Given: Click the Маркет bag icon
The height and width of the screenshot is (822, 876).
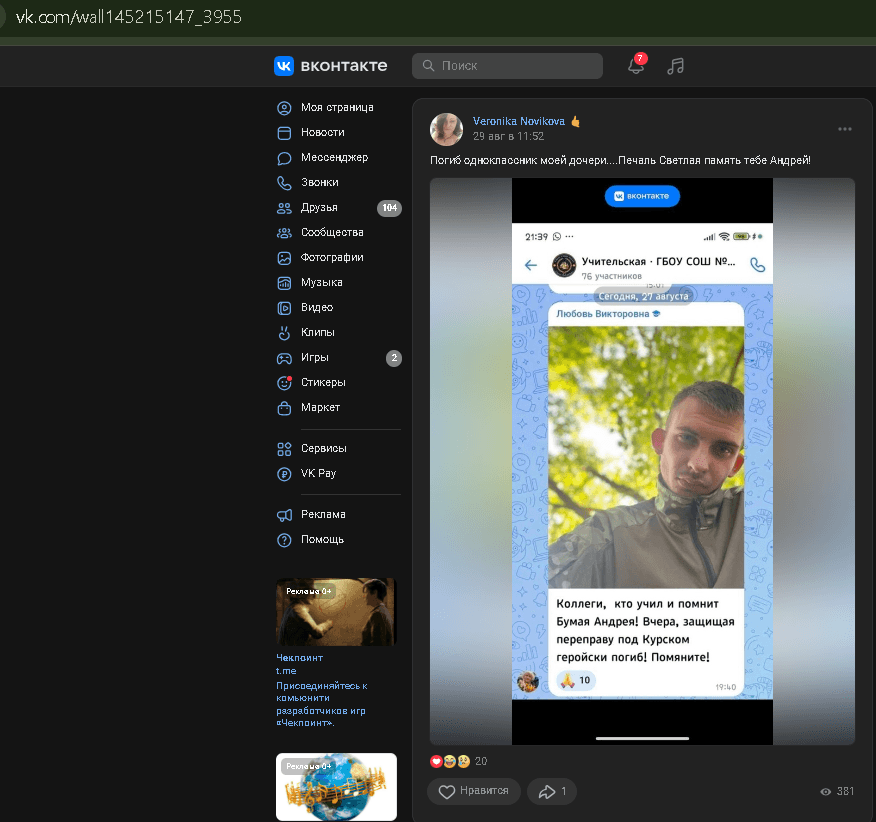Looking at the screenshot, I should point(284,408).
